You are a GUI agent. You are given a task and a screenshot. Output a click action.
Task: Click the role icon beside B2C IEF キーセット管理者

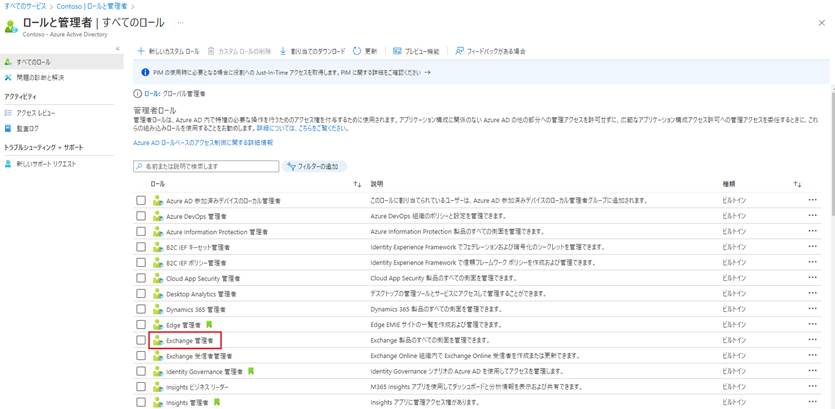(157, 247)
